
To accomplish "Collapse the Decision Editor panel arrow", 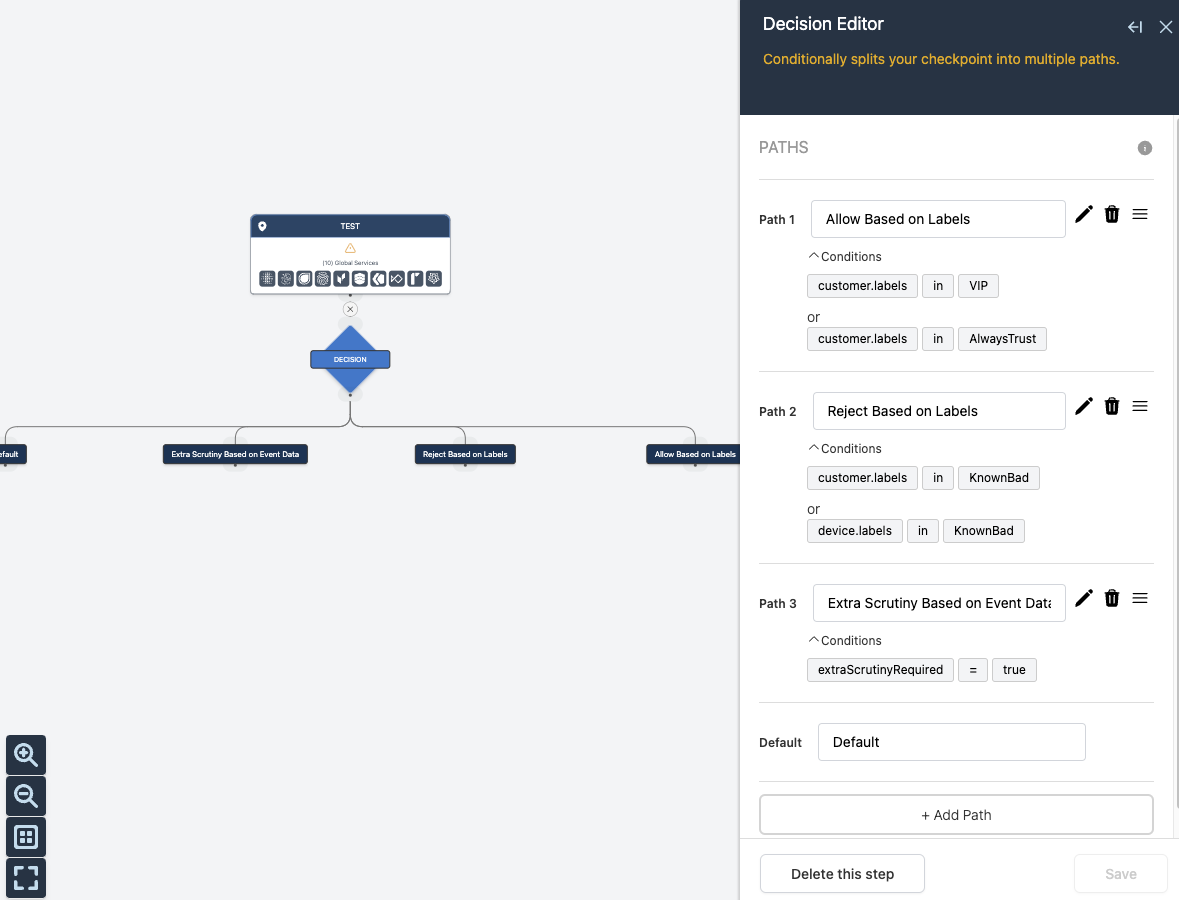I will pyautogui.click(x=1135, y=27).
